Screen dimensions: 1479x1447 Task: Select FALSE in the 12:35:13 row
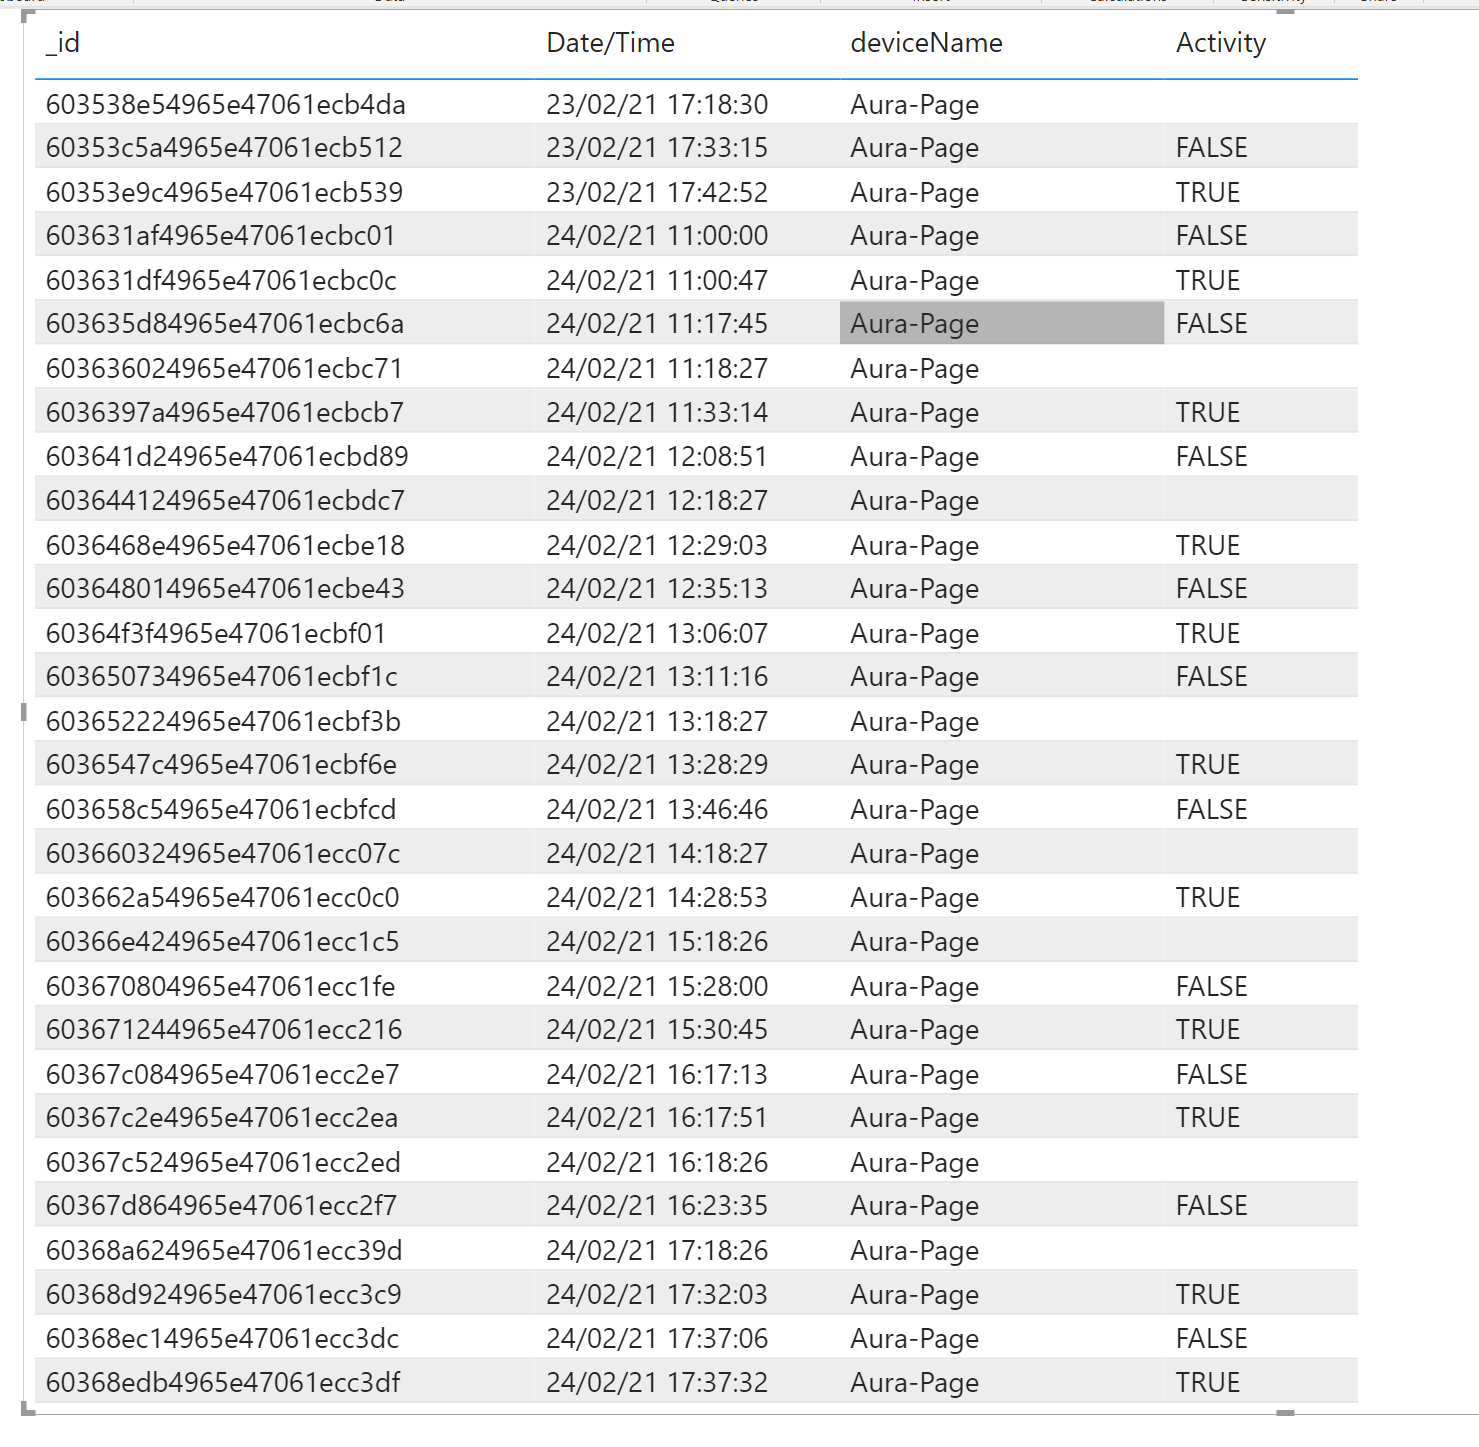[x=1212, y=589]
